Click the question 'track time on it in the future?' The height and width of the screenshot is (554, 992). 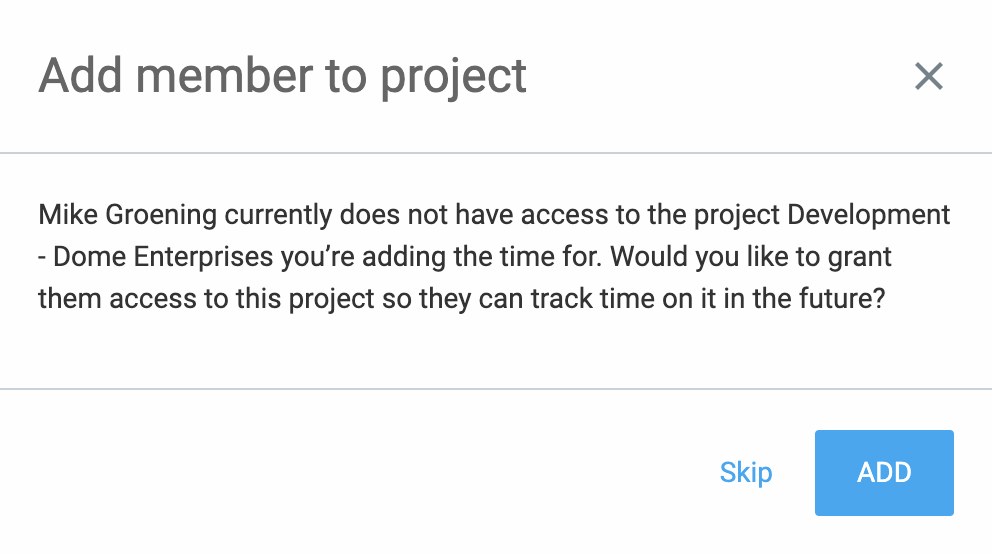point(707,299)
